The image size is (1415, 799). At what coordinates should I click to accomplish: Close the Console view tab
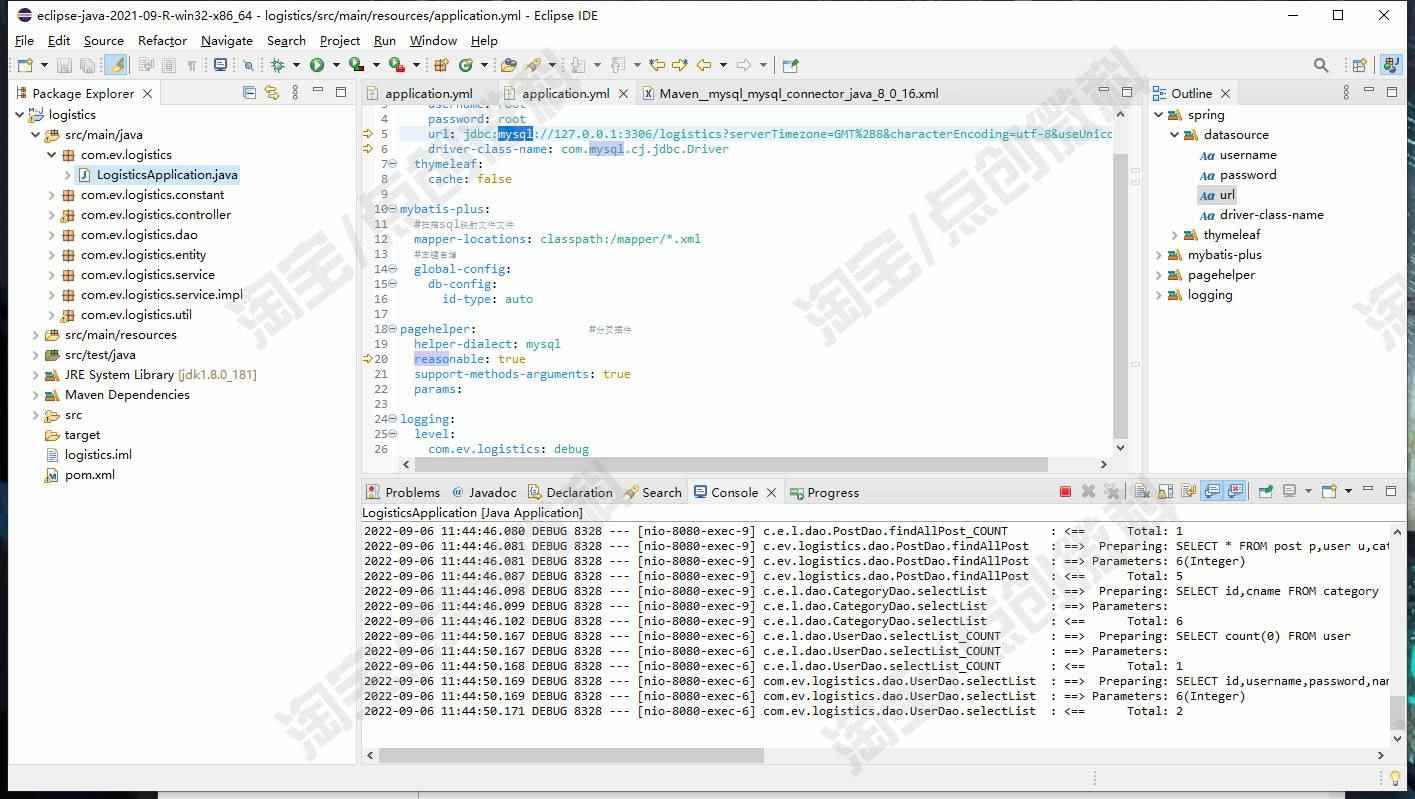tap(771, 492)
